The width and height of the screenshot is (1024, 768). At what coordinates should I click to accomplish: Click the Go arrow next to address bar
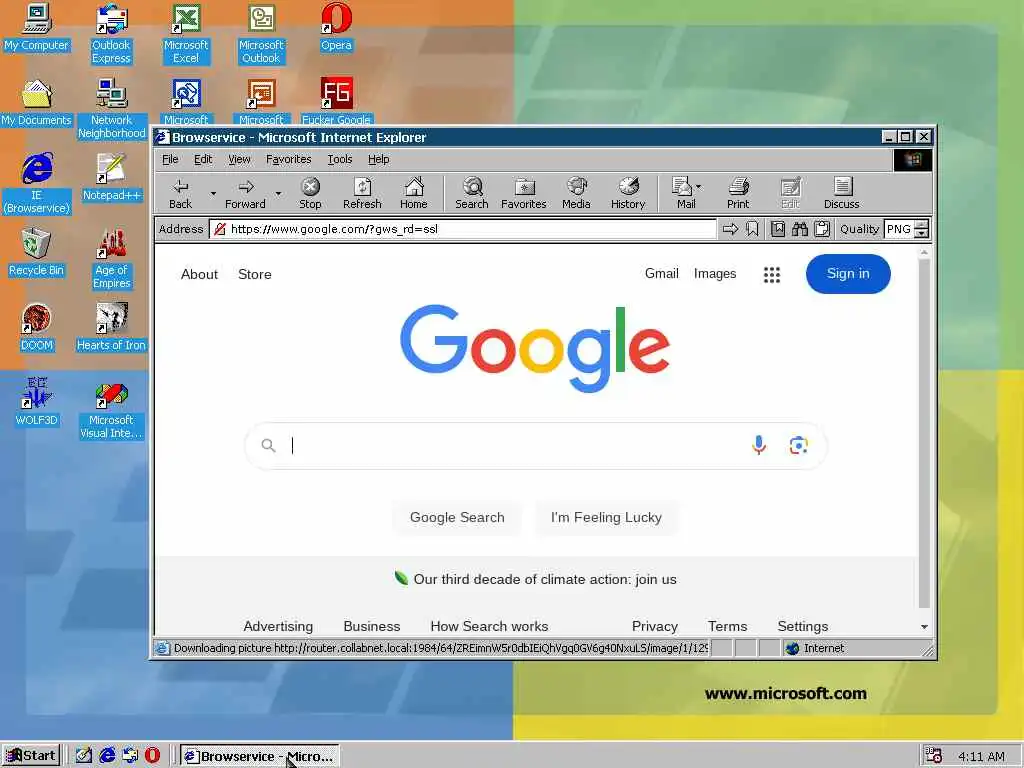click(x=731, y=229)
